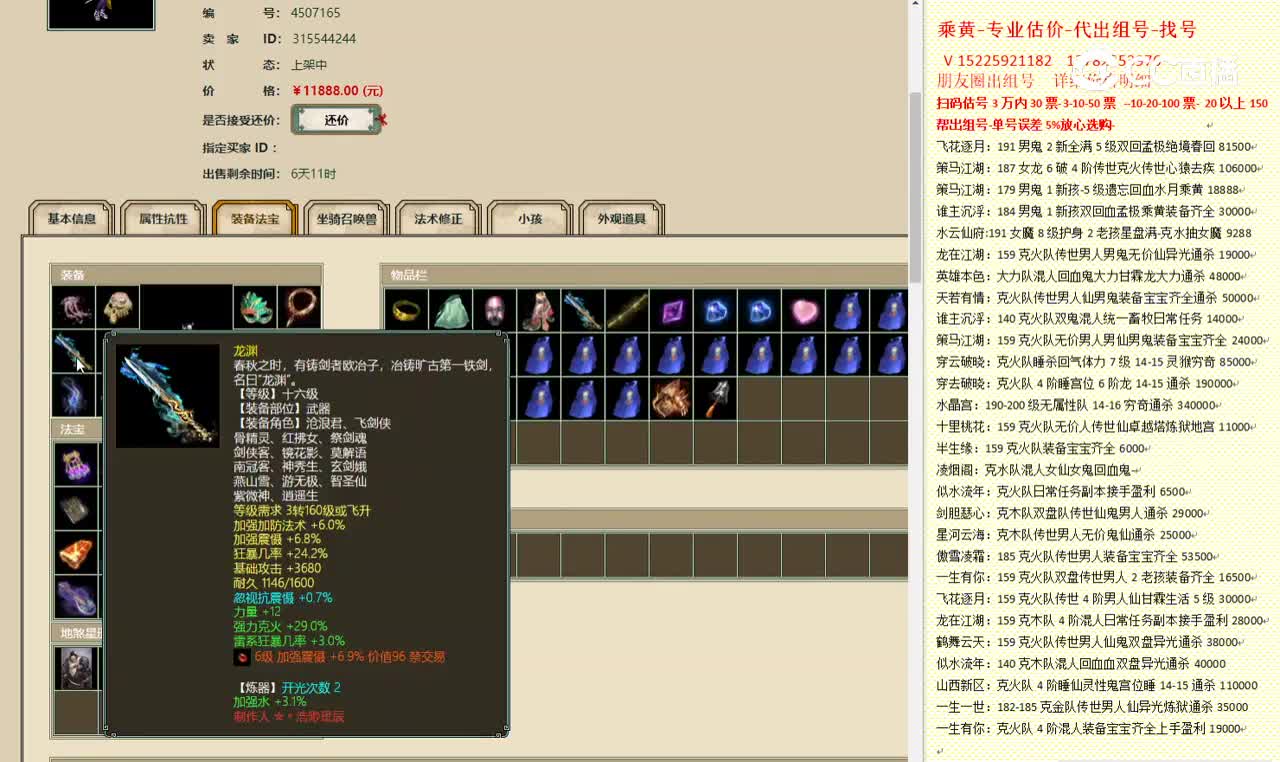
Task: Select the Longyuan sword in the weapon slot
Action: (74, 352)
